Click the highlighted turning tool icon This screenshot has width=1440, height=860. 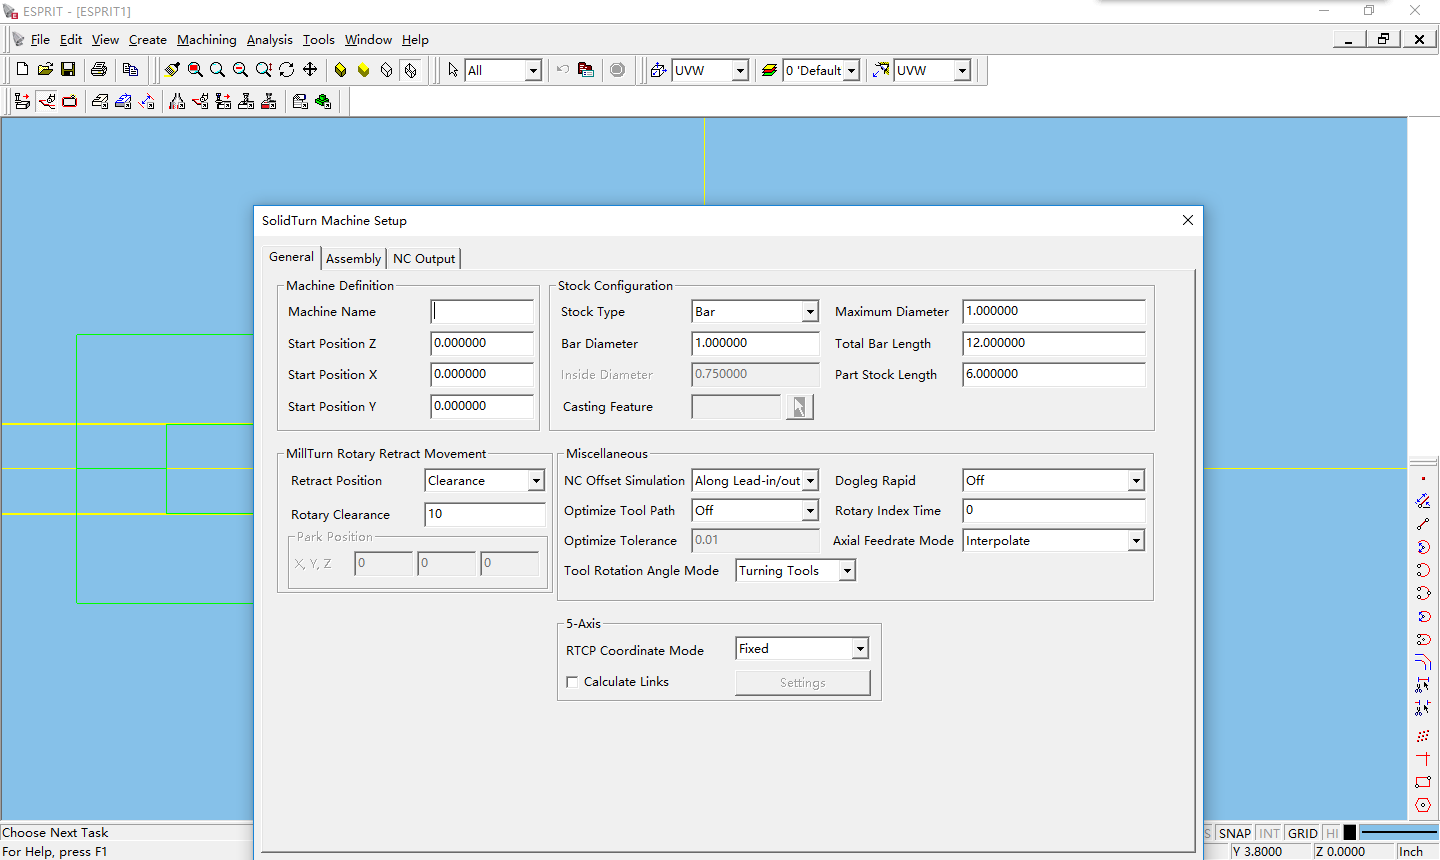(46, 101)
